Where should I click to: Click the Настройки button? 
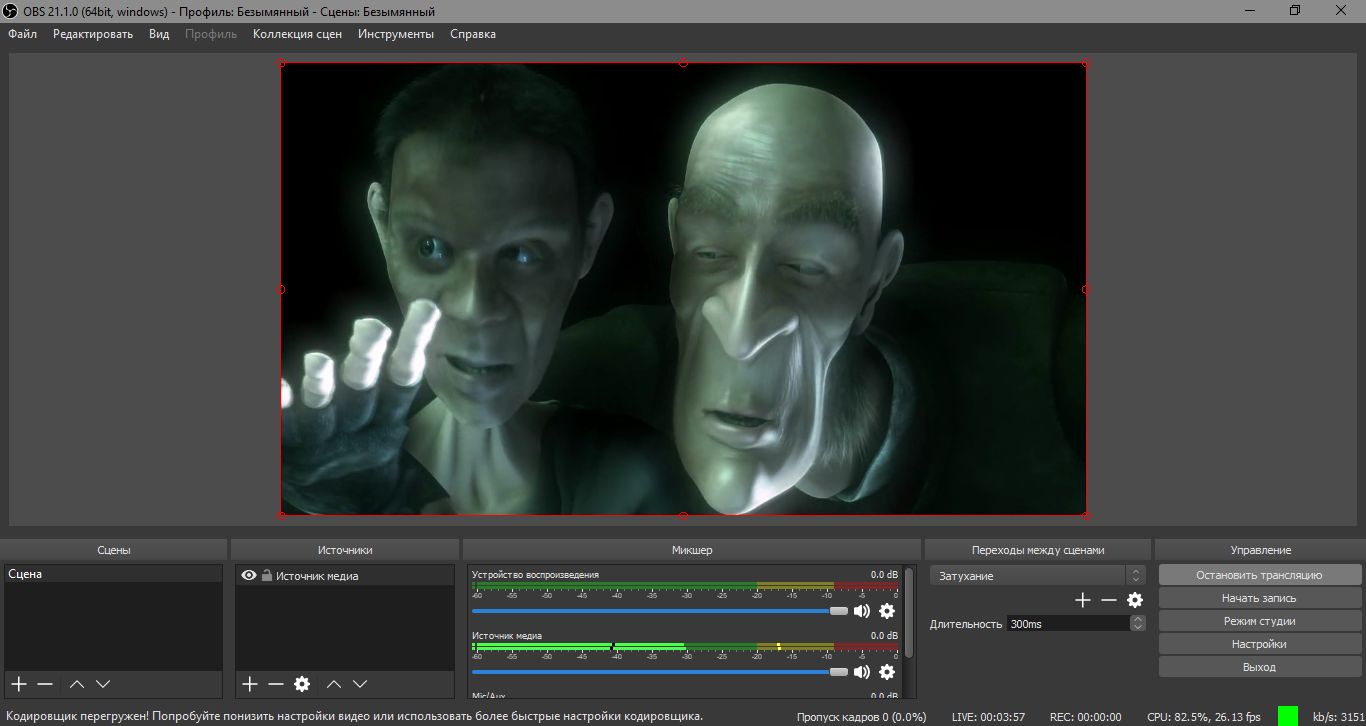pyautogui.click(x=1259, y=644)
